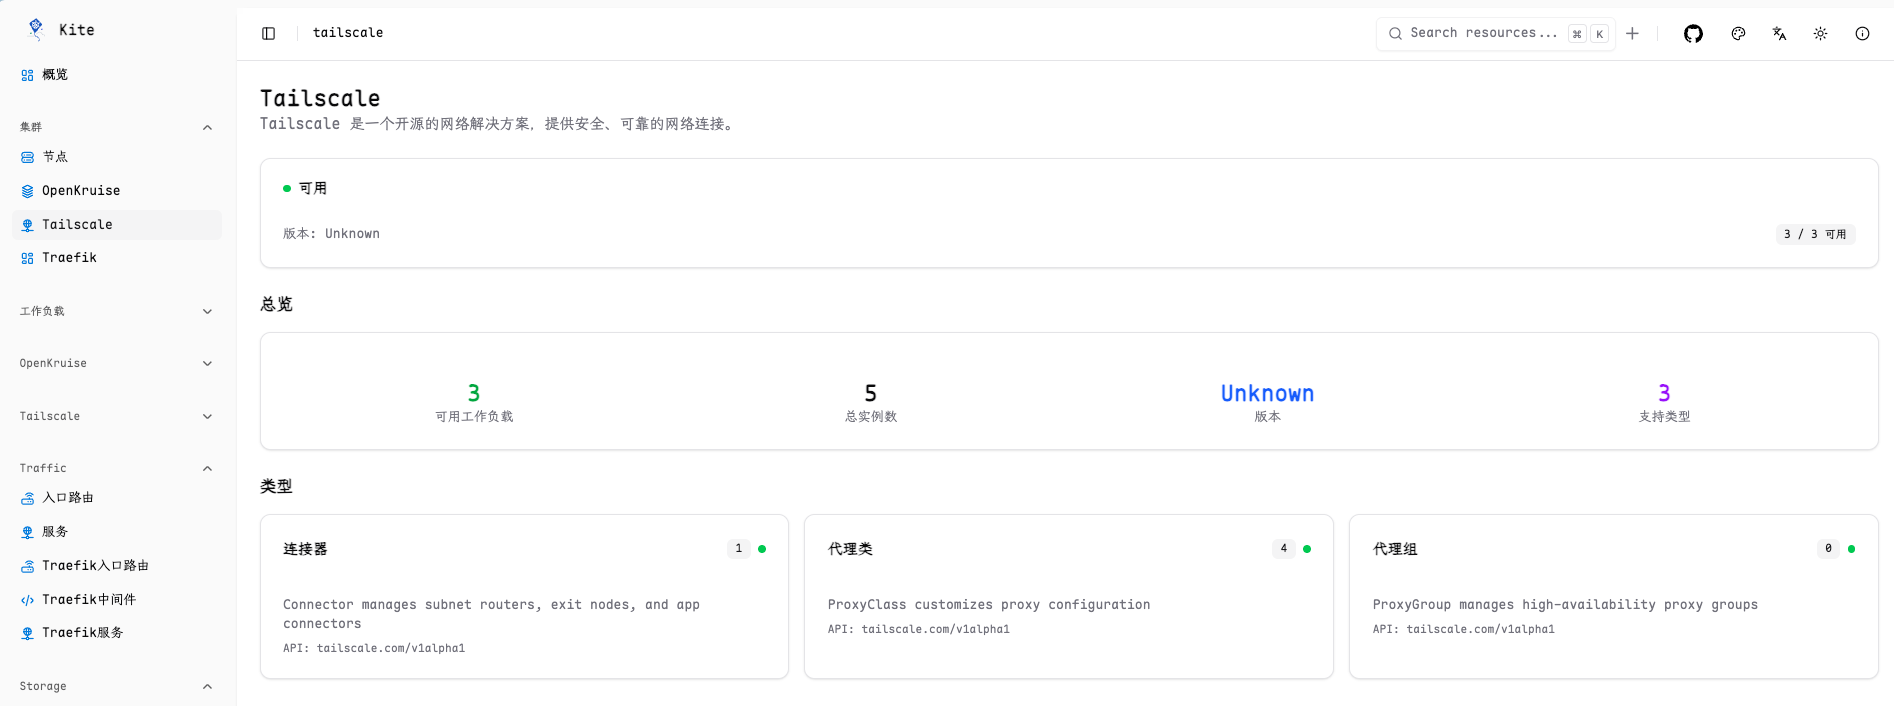
Task: Click the 类型 section heading
Action: [276, 486]
